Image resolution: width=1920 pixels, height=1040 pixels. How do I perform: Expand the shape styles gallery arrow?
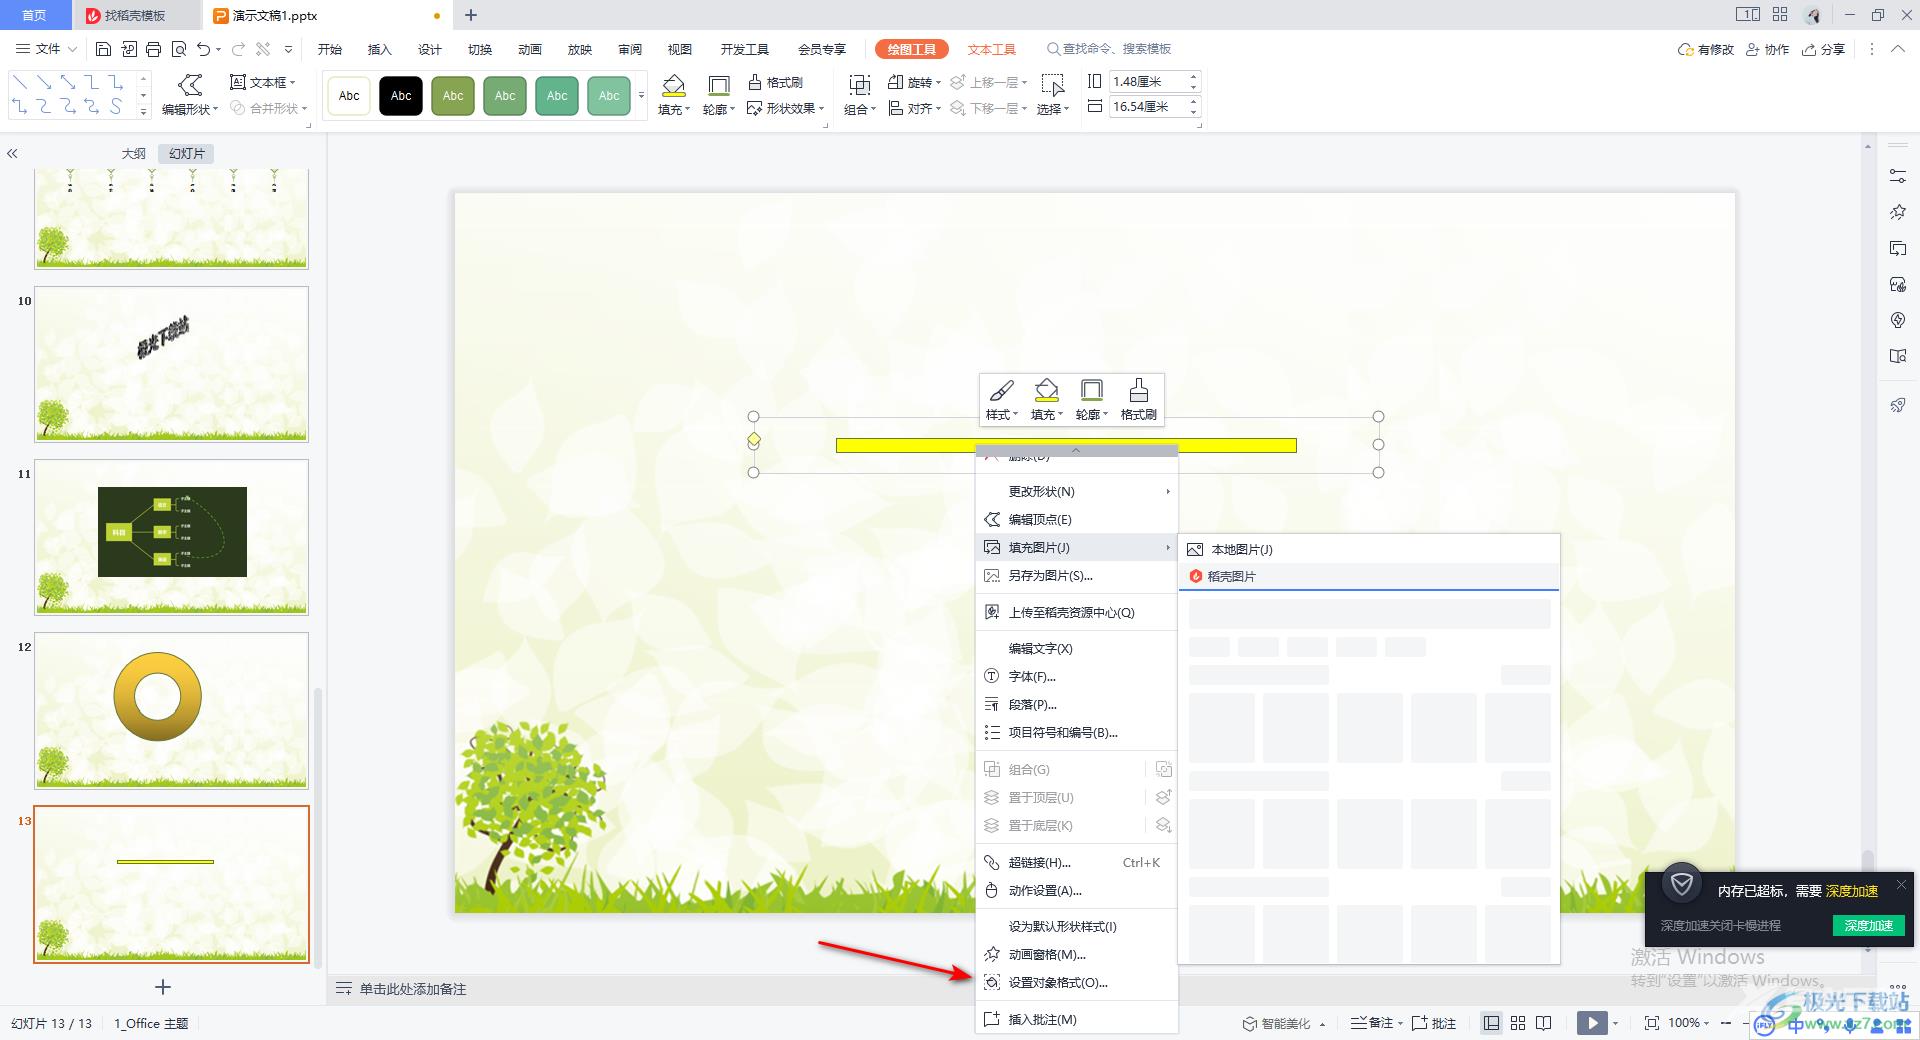(x=641, y=95)
